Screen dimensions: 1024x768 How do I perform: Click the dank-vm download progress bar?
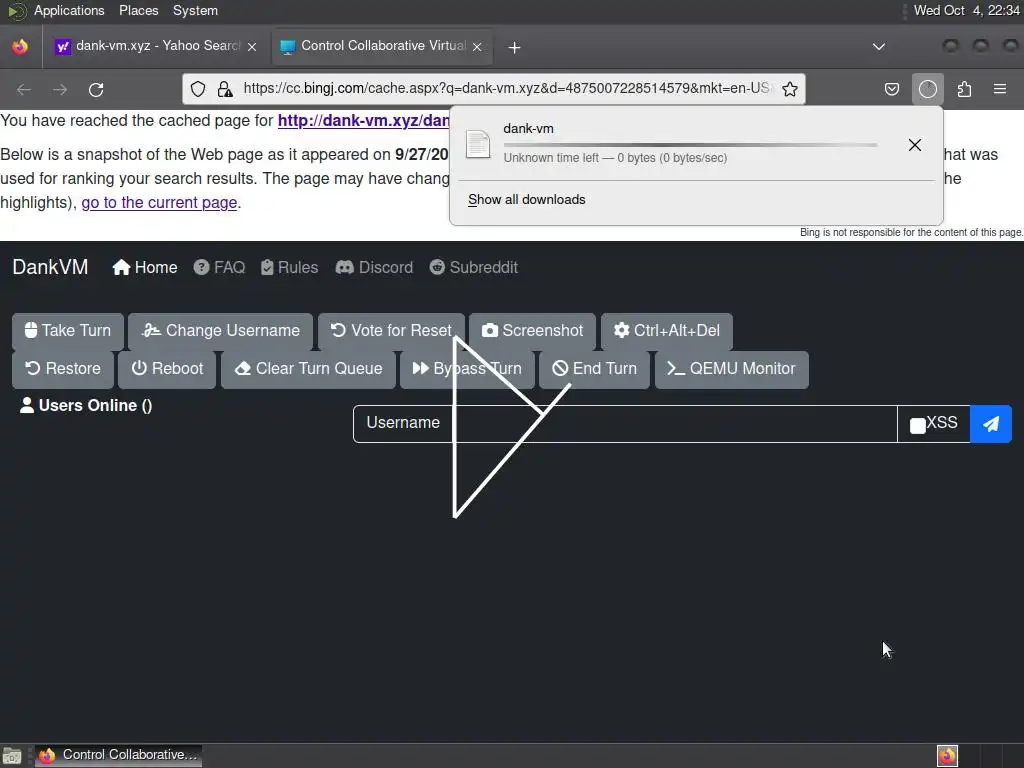tap(690, 144)
